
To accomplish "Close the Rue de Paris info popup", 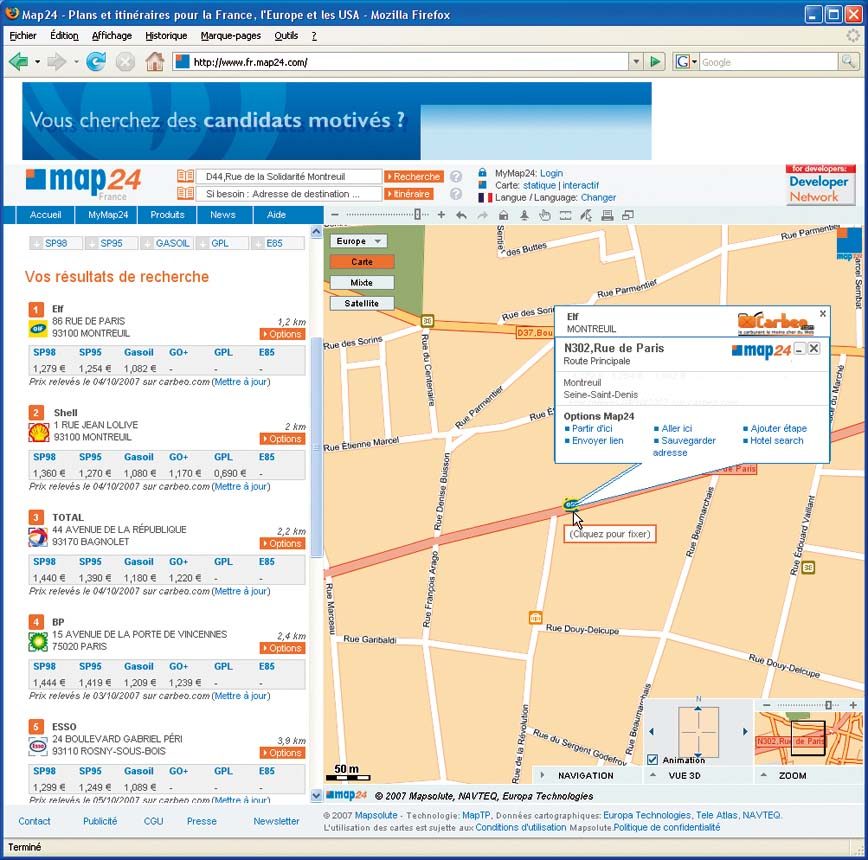I will (814, 349).
